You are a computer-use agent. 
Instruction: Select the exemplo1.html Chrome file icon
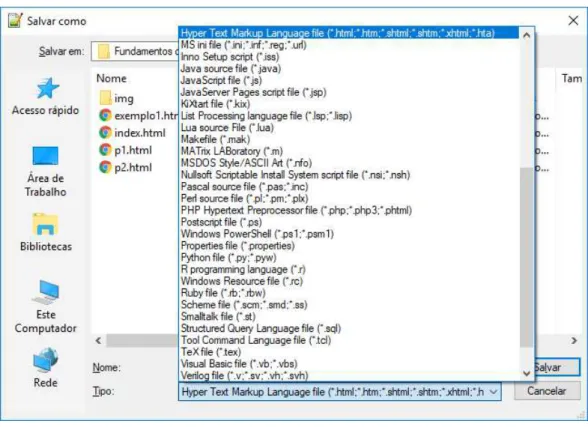tap(105, 115)
